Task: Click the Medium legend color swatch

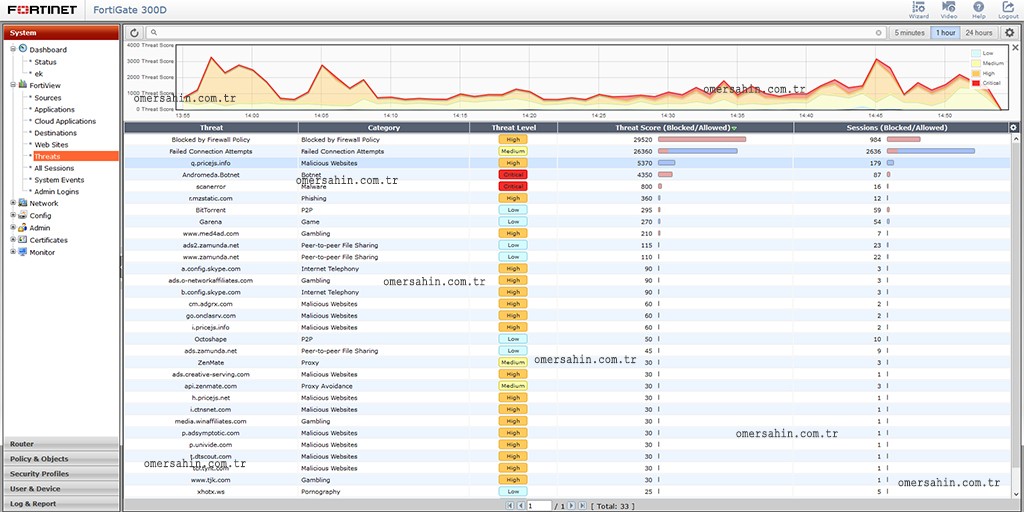Action: (976, 63)
